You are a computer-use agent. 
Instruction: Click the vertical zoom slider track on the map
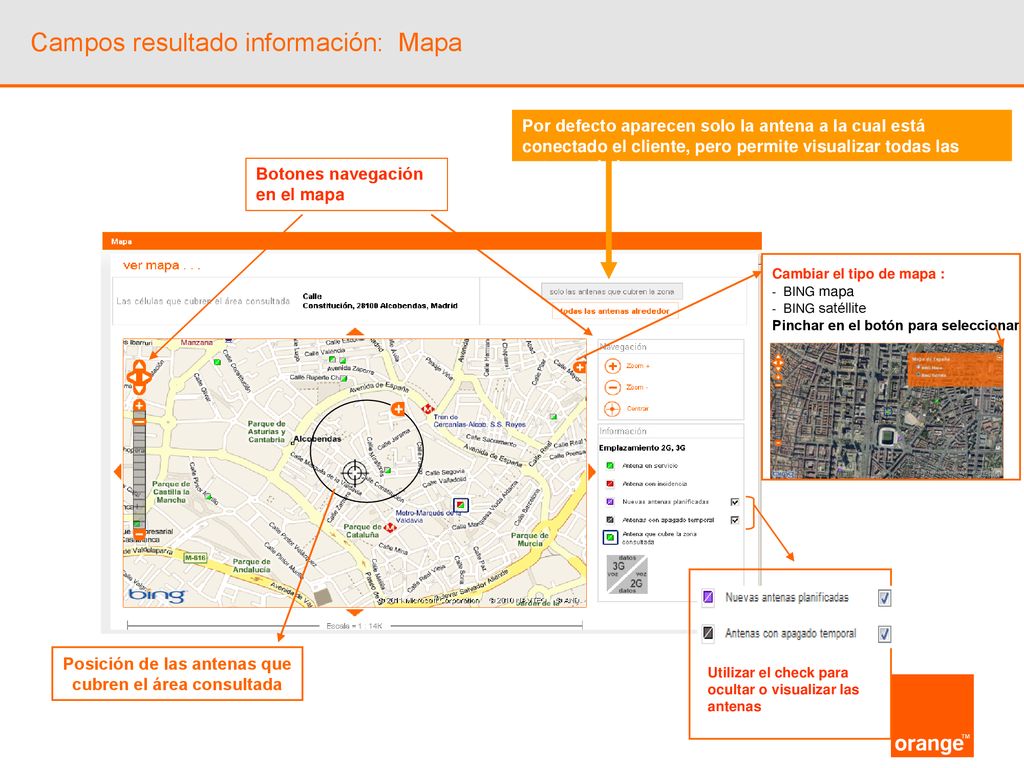point(139,470)
